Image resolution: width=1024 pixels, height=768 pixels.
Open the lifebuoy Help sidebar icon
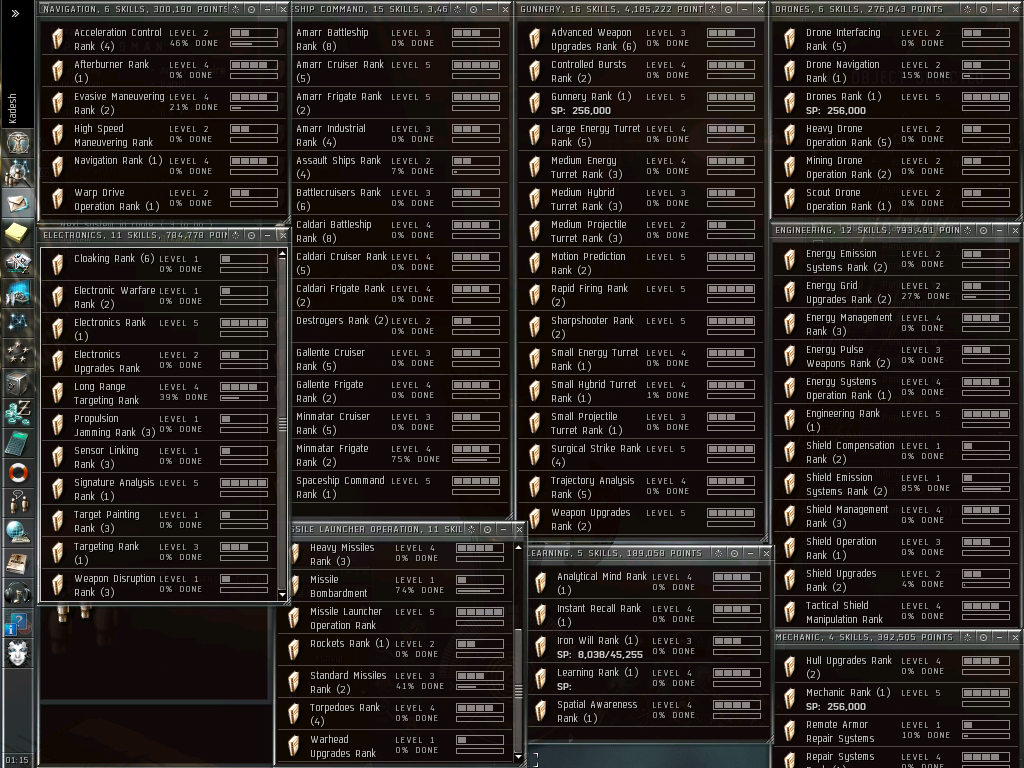tap(18, 473)
